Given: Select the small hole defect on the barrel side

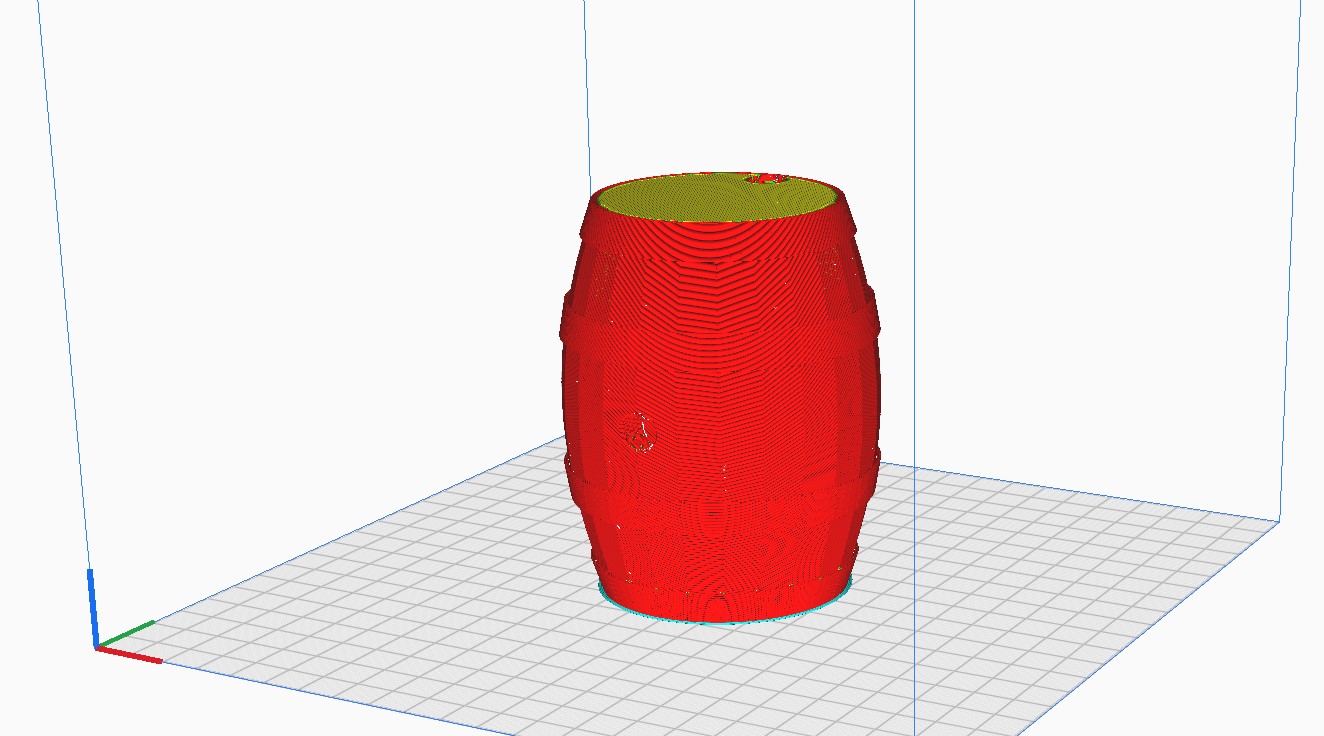Looking at the screenshot, I should point(640,430).
